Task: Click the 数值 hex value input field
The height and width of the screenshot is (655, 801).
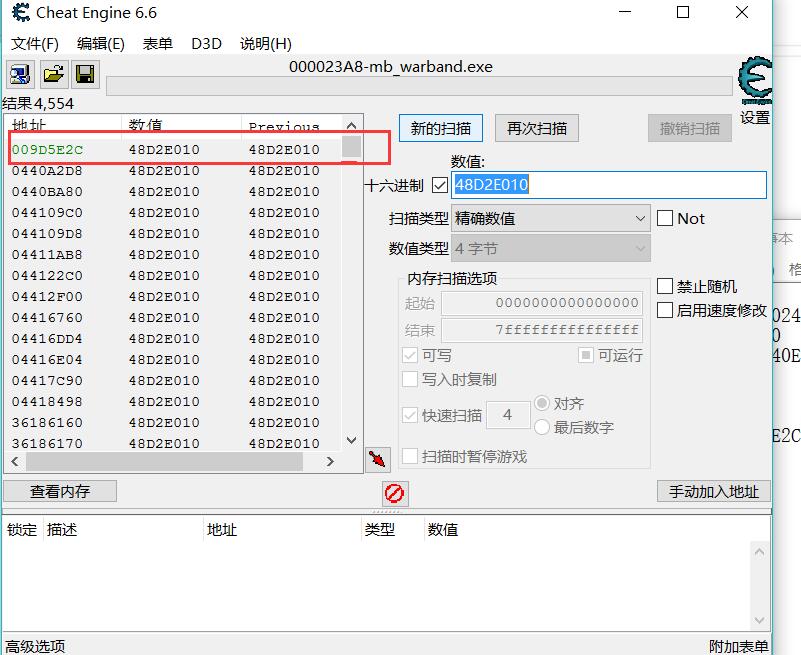Action: [609, 185]
